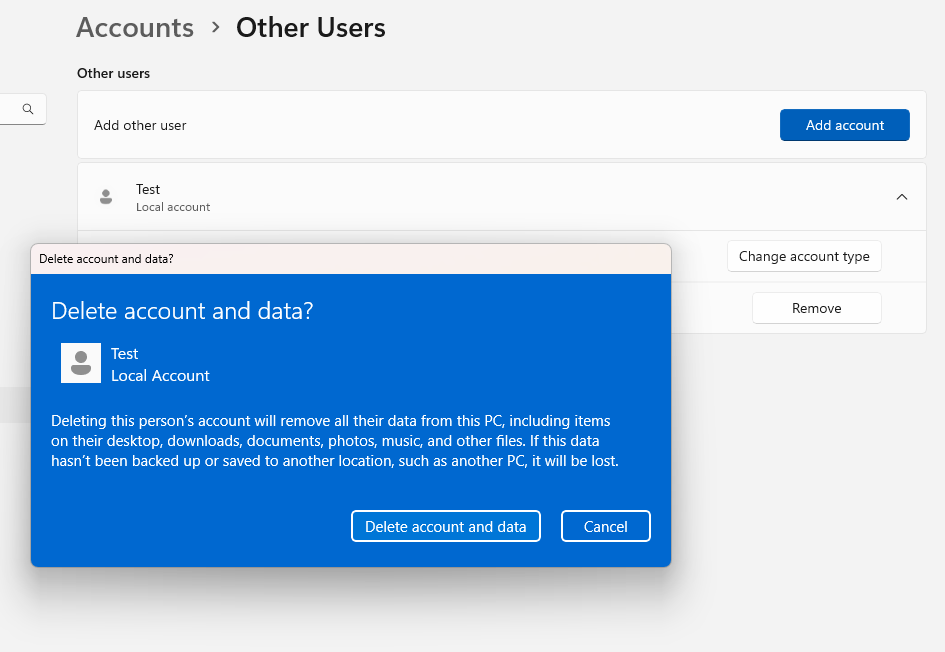This screenshot has width=945, height=652.
Task: Cancel the account deletion dialog
Action: pos(605,525)
